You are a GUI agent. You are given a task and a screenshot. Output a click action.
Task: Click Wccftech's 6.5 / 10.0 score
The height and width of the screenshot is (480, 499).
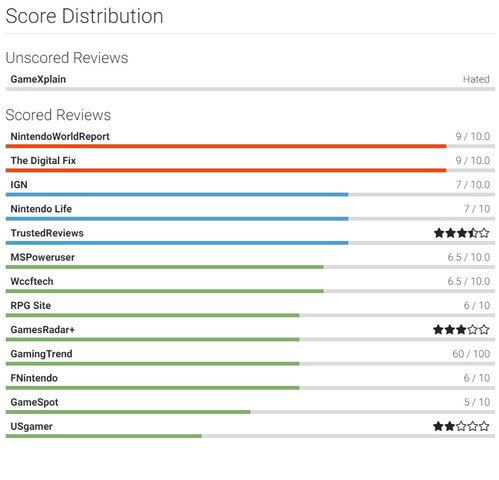click(x=469, y=281)
